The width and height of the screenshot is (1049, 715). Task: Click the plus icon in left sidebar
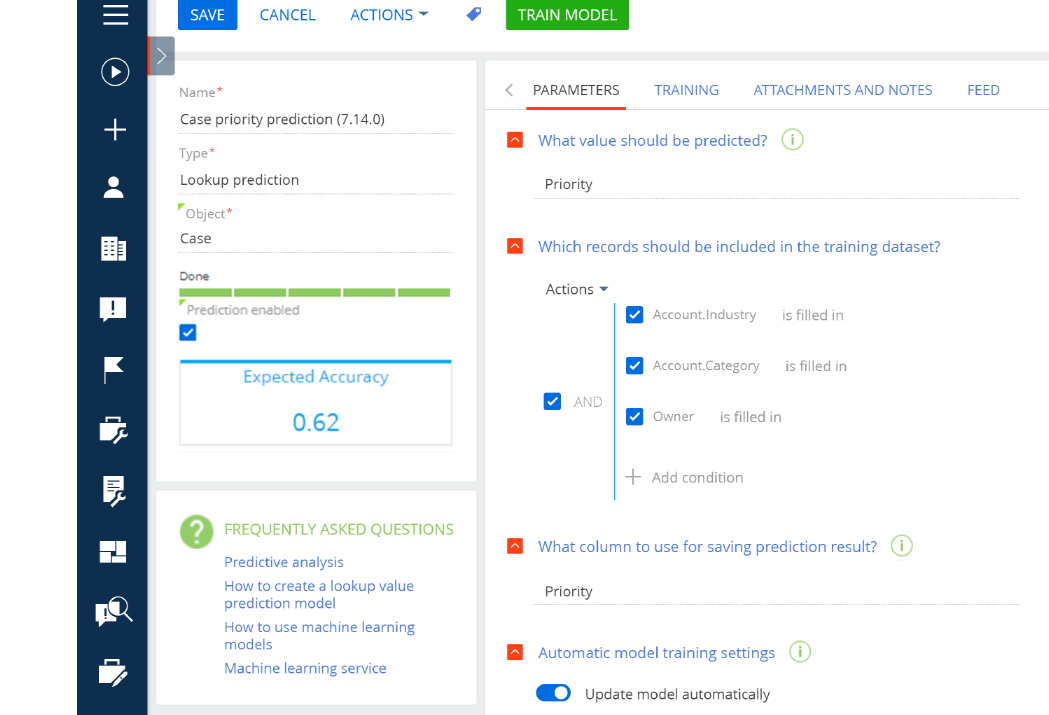pos(115,130)
